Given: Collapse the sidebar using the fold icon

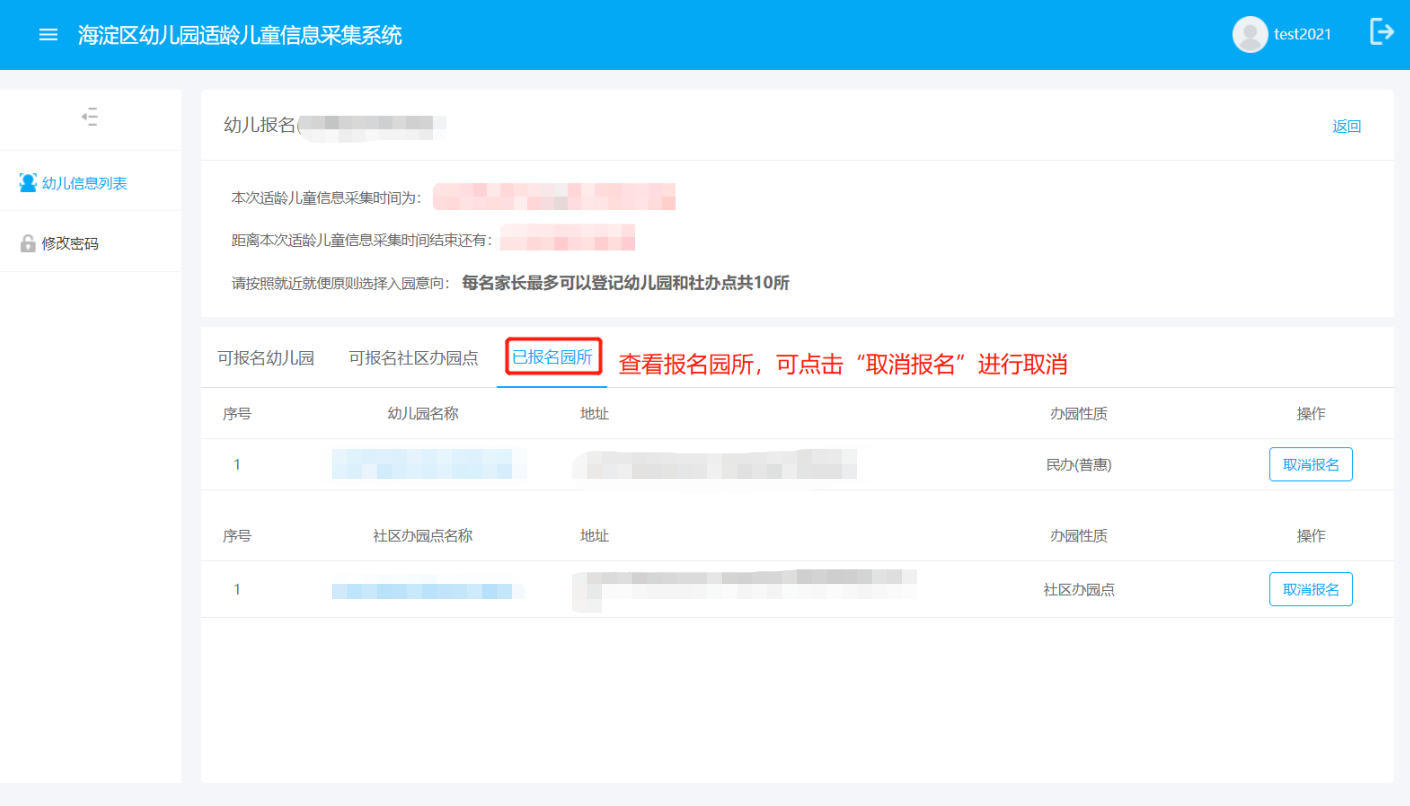Looking at the screenshot, I should point(90,117).
